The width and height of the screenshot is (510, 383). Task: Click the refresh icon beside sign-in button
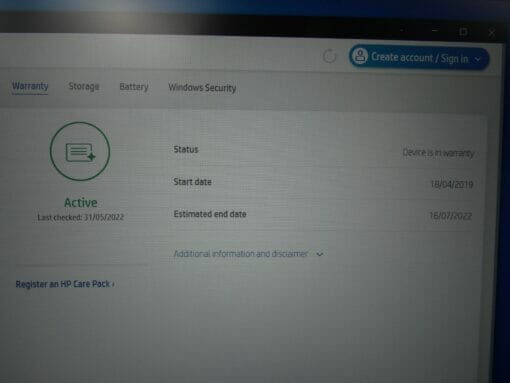pos(330,56)
